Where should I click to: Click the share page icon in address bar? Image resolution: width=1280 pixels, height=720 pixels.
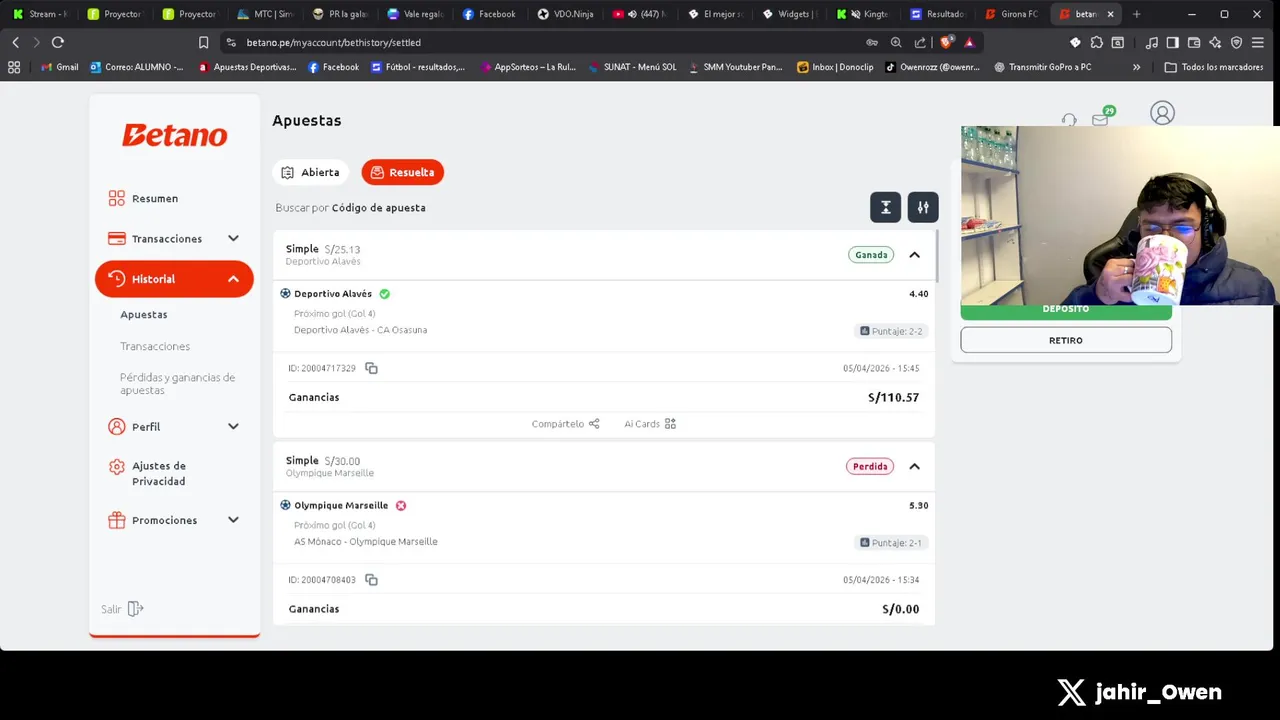click(920, 42)
